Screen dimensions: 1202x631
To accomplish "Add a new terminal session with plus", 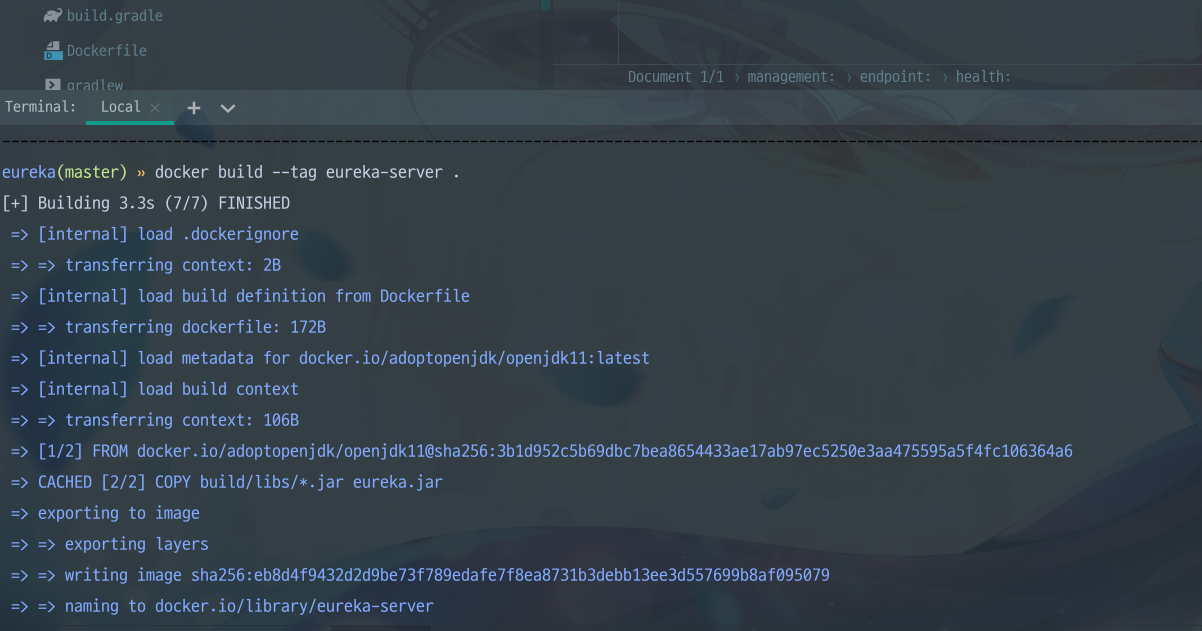I will pos(194,107).
